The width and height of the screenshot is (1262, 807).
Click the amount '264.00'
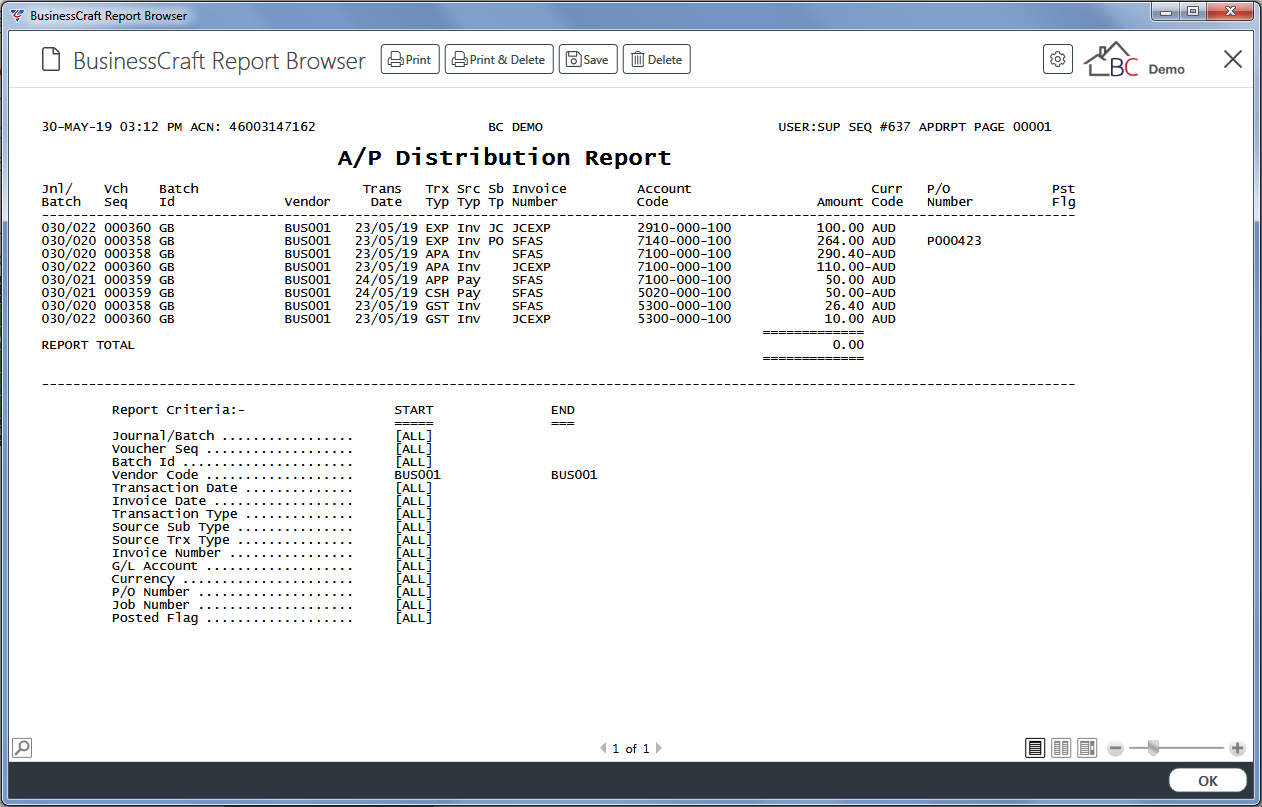pyautogui.click(x=840, y=241)
